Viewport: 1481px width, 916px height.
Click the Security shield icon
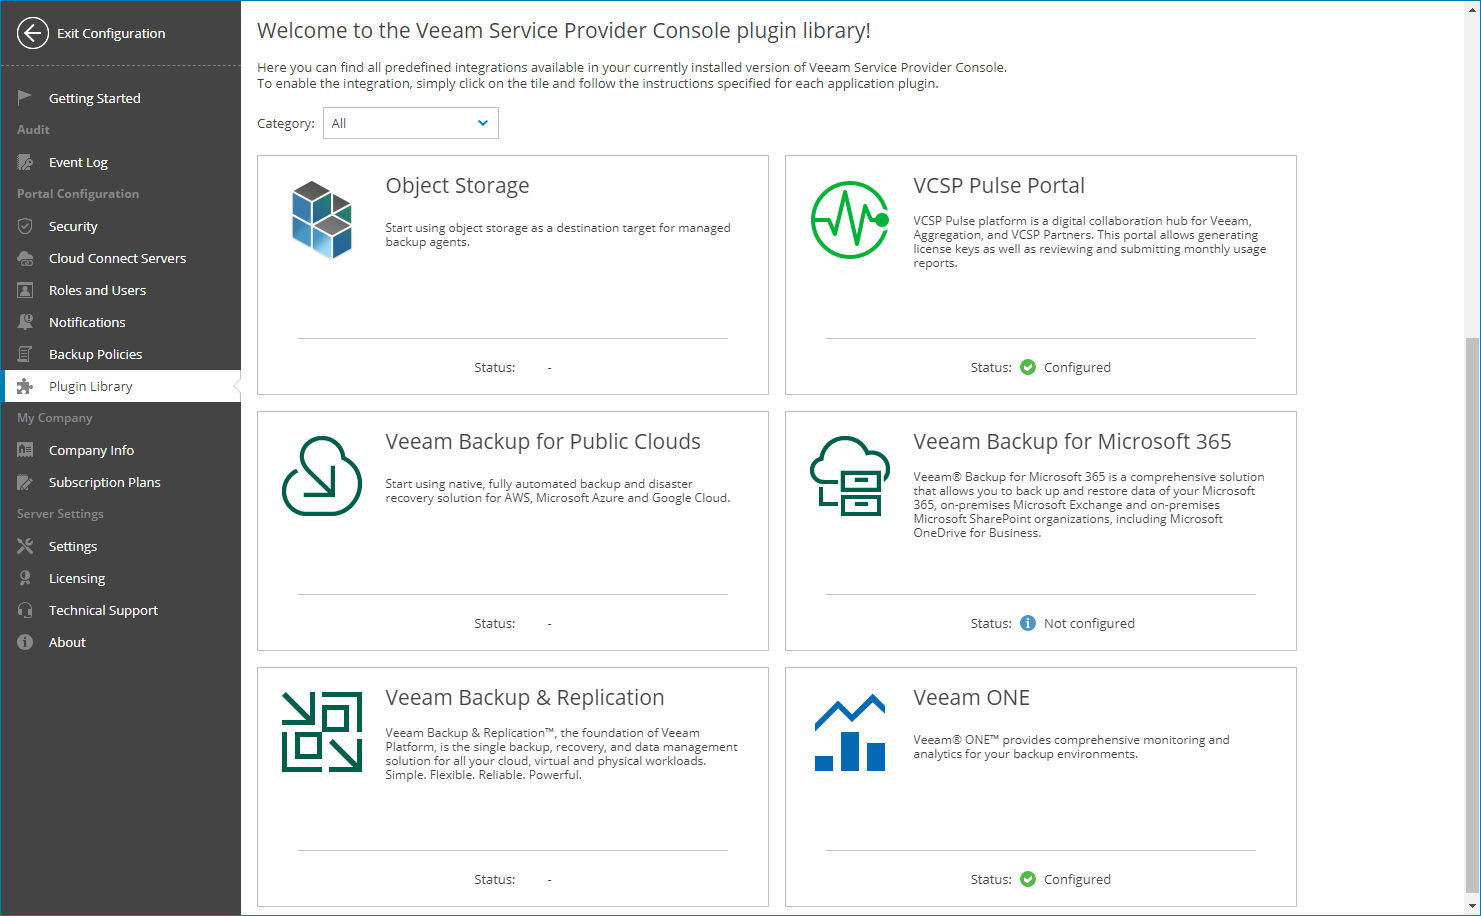[x=25, y=226]
